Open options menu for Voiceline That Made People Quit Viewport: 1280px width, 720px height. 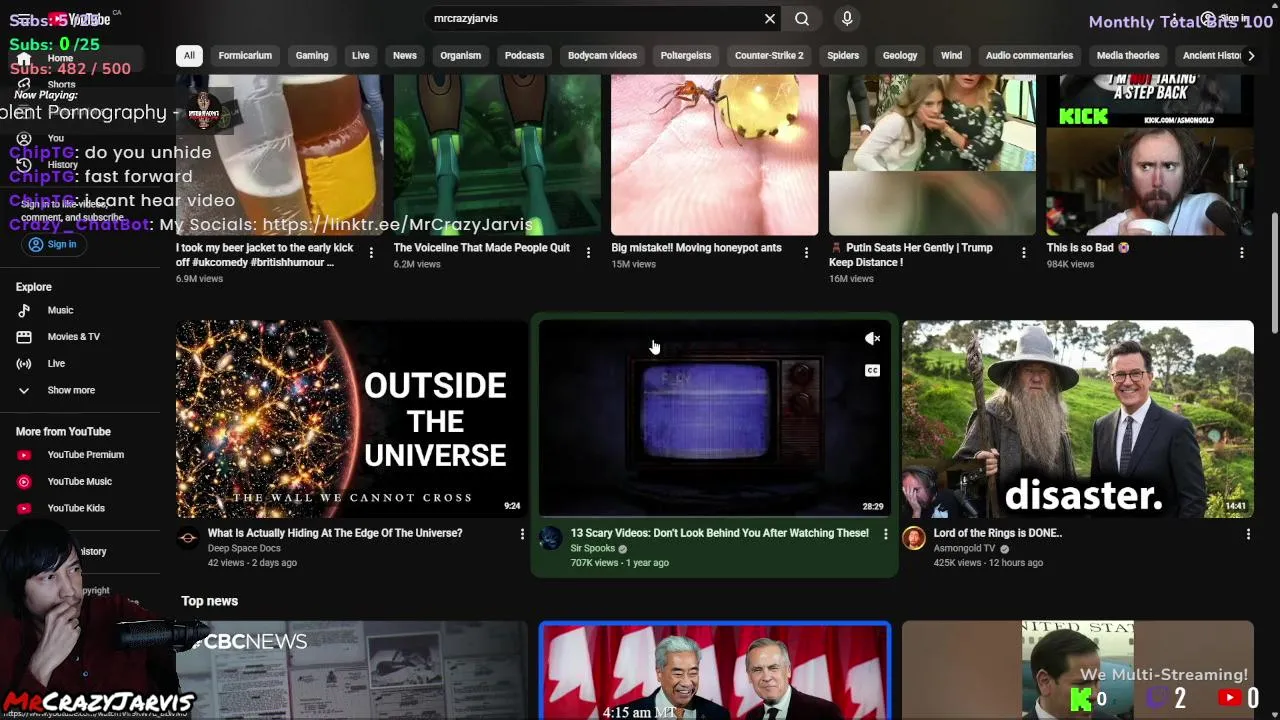[588, 253]
